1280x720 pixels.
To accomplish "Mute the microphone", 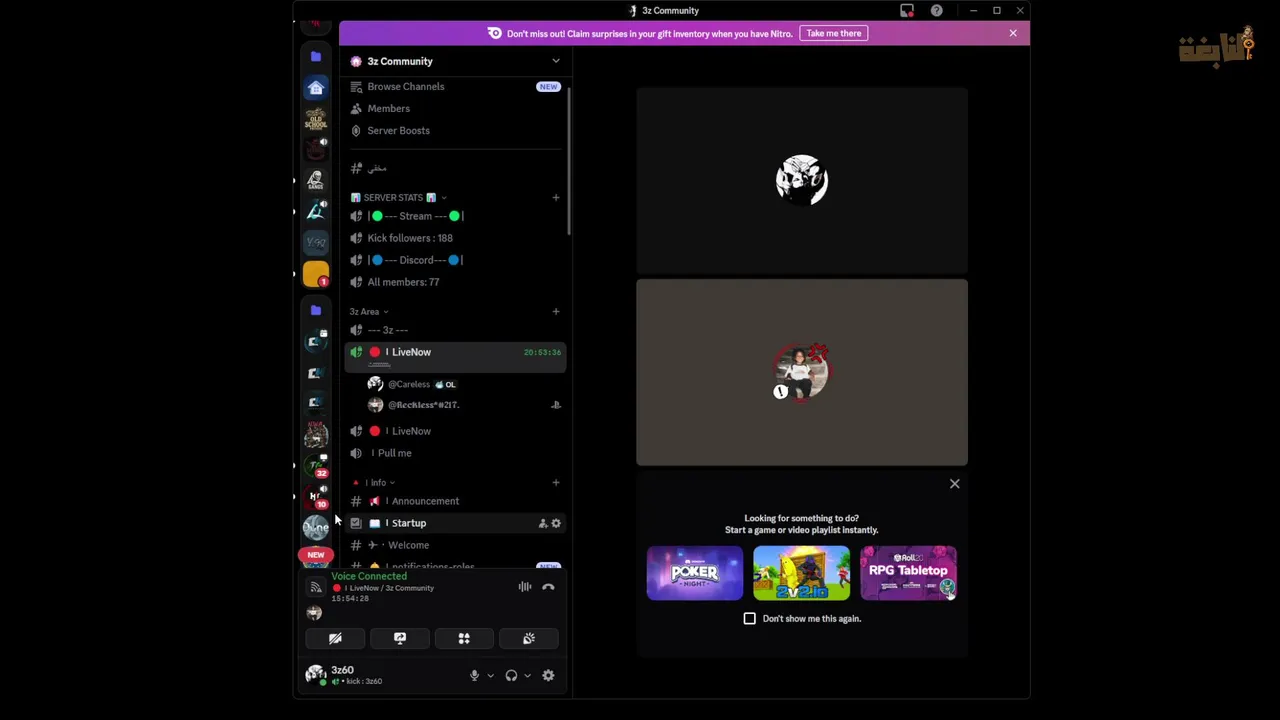I will (474, 676).
